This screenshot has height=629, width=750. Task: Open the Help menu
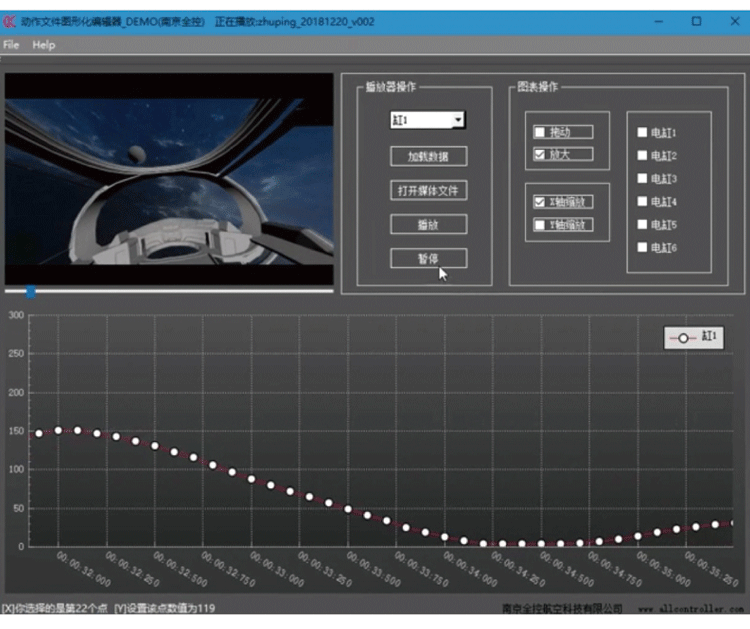click(x=43, y=45)
